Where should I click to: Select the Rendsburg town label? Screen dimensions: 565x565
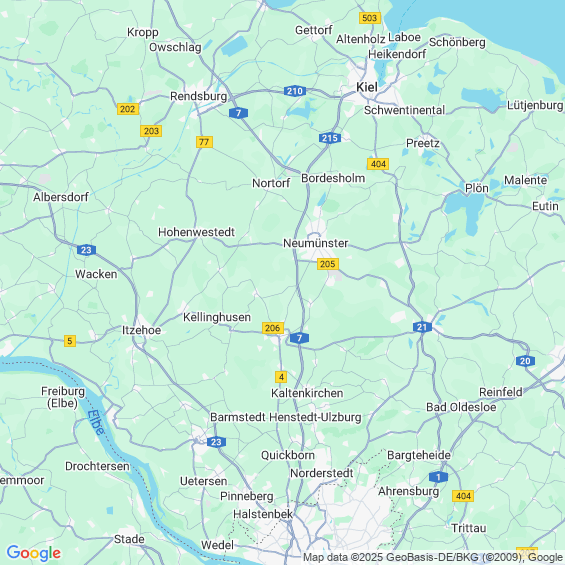tap(199, 96)
